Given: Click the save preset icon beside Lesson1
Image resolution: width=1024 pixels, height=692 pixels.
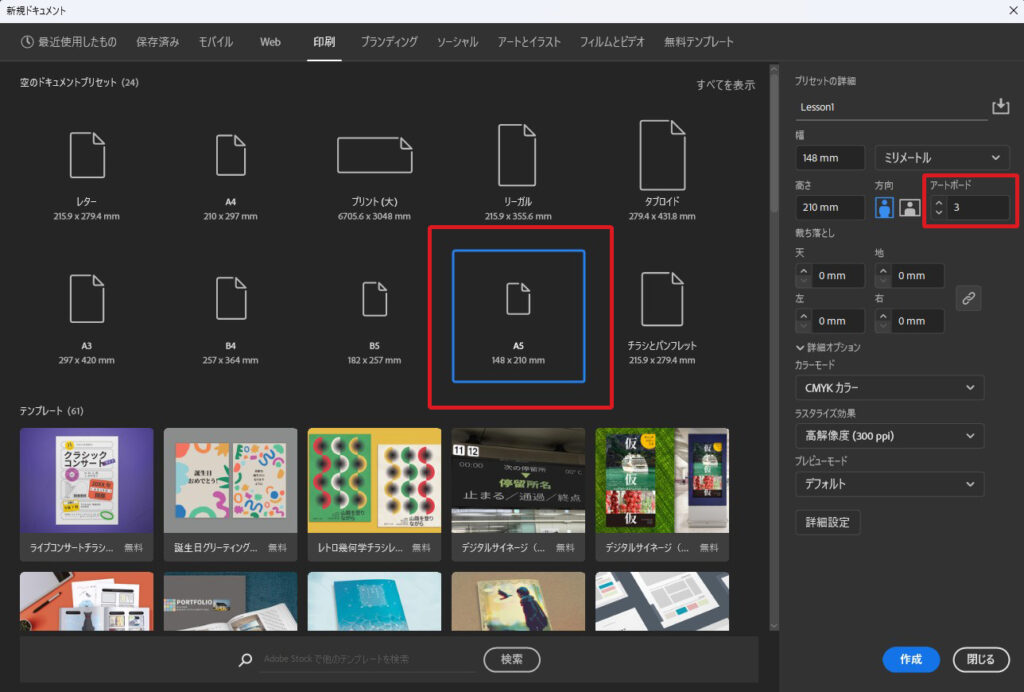Looking at the screenshot, I should tap(1000, 107).
